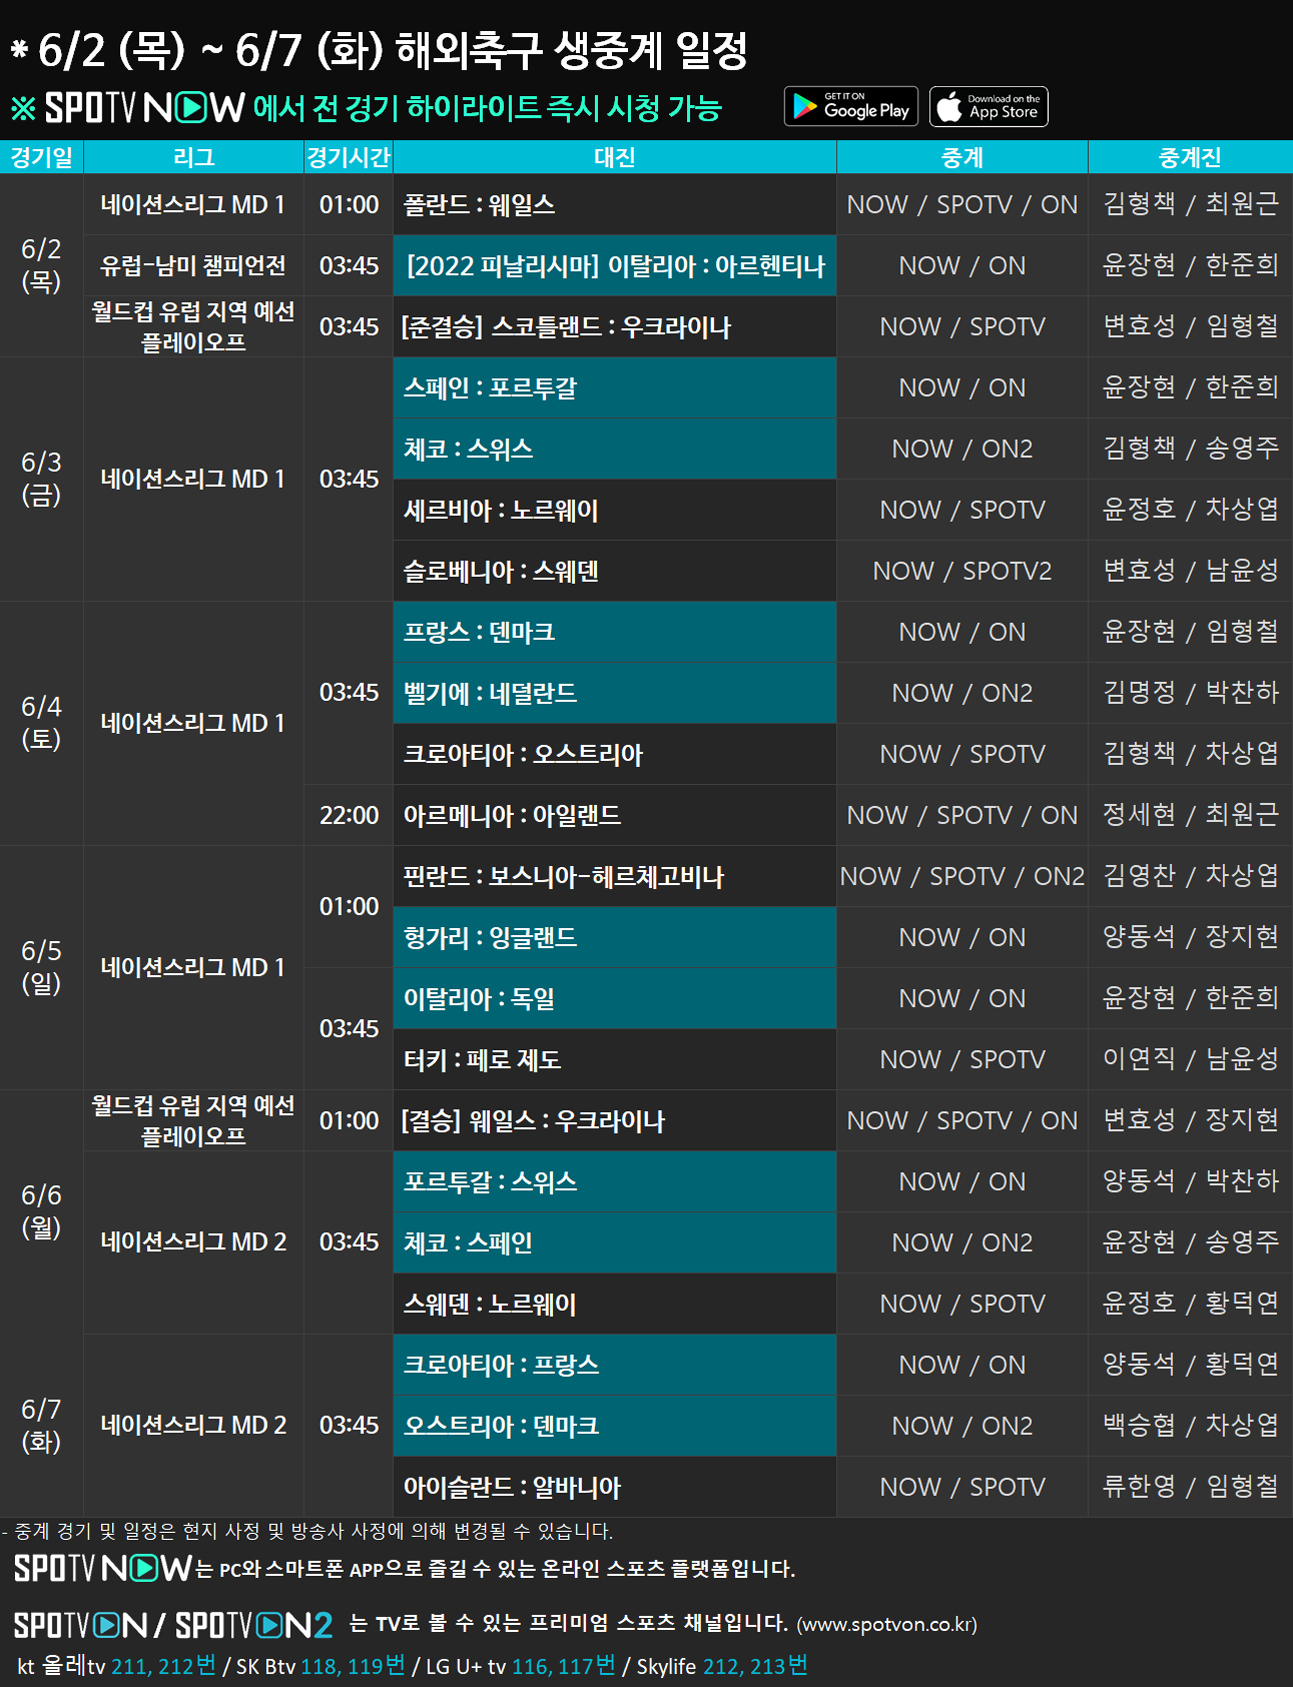Click the 6/4 (토) date cell
This screenshot has height=1687, width=1293.
41,723
